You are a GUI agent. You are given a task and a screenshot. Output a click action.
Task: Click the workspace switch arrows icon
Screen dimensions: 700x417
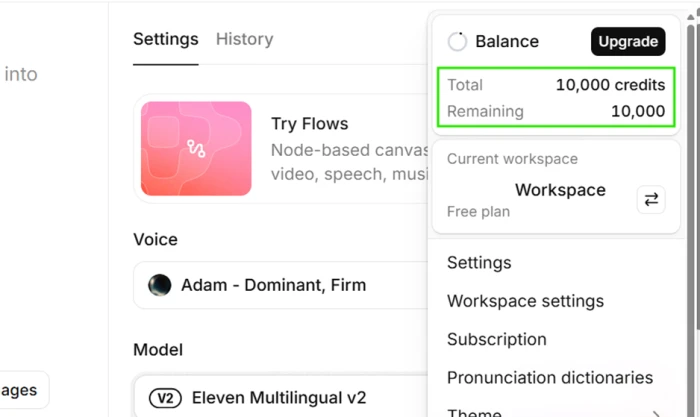pyautogui.click(x=651, y=199)
